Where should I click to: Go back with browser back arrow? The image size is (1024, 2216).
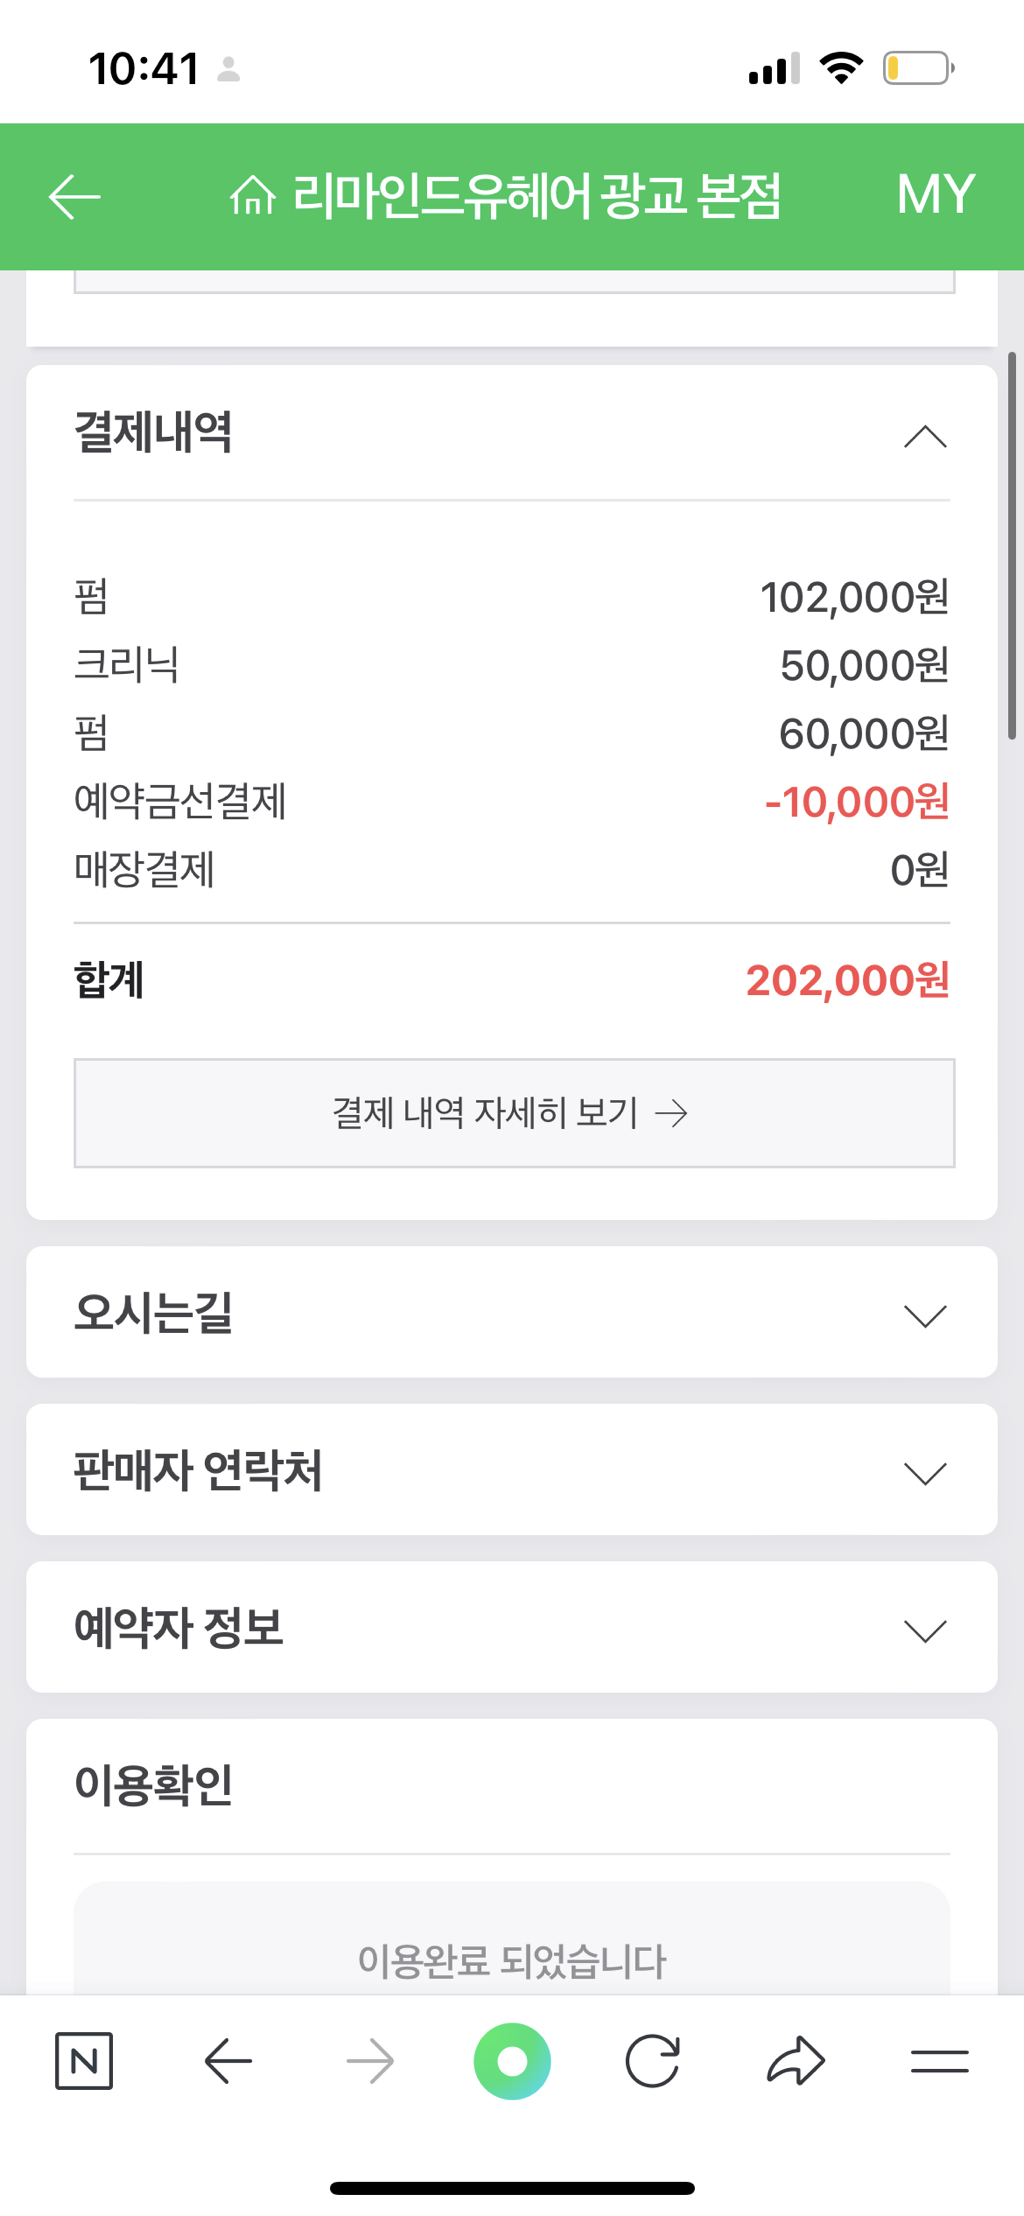tap(228, 2061)
